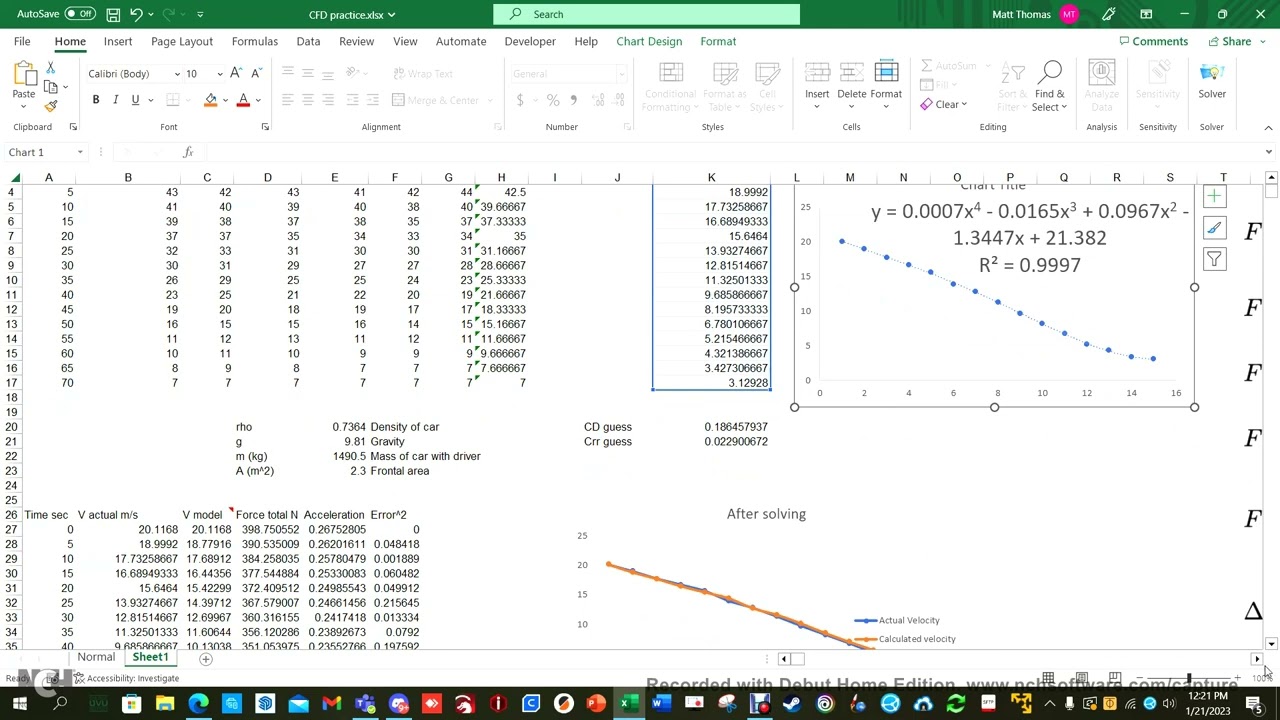Add a new sheet with plus button
Screen dimensions: 1280x720
click(205, 659)
